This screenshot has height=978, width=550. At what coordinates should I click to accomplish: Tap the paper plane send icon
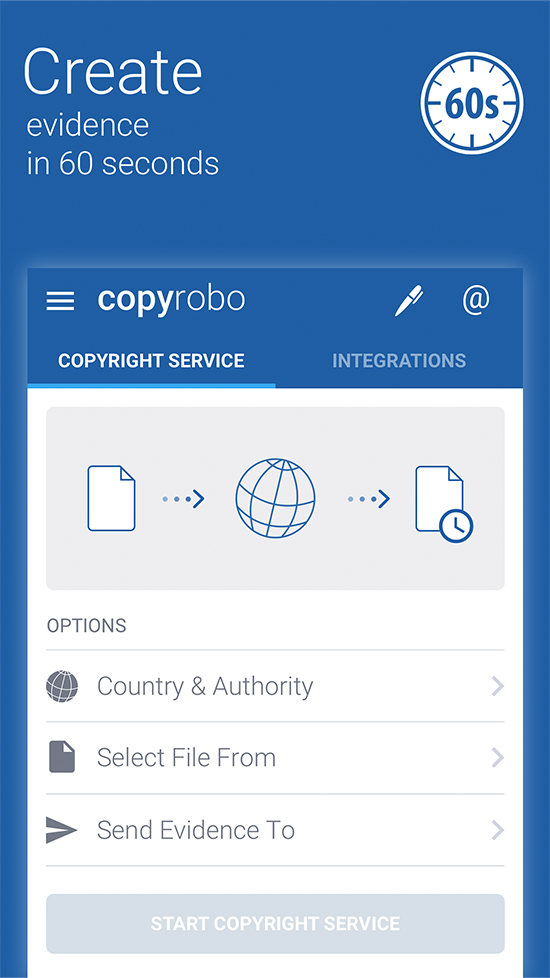(x=62, y=830)
